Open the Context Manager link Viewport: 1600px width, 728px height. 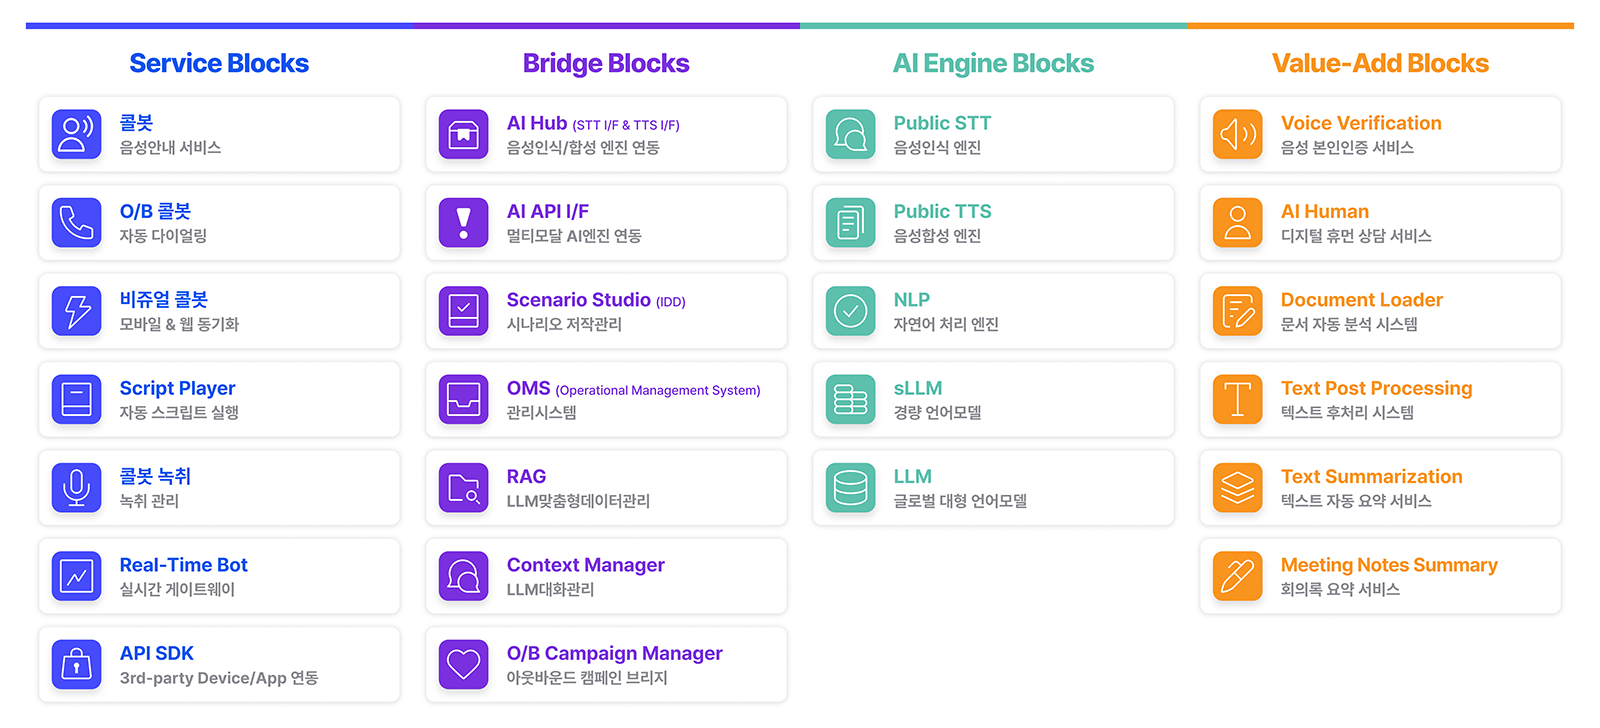pyautogui.click(x=585, y=565)
